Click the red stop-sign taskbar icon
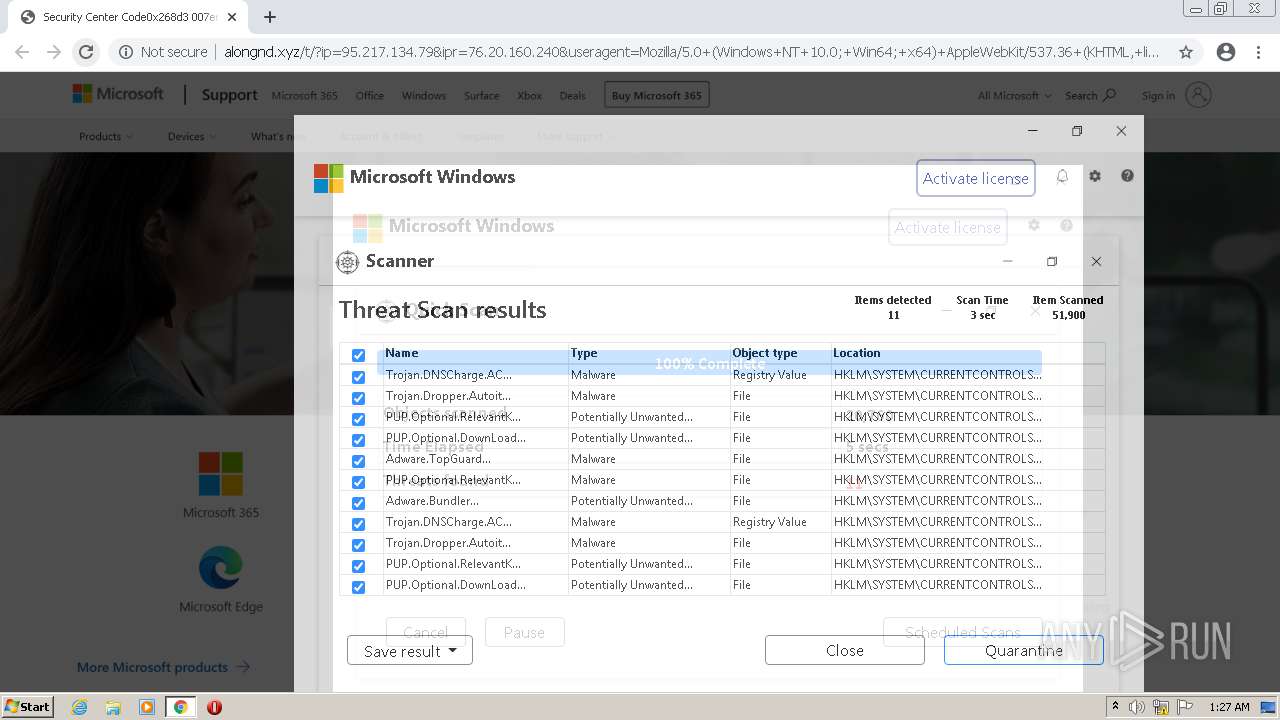 [x=214, y=707]
